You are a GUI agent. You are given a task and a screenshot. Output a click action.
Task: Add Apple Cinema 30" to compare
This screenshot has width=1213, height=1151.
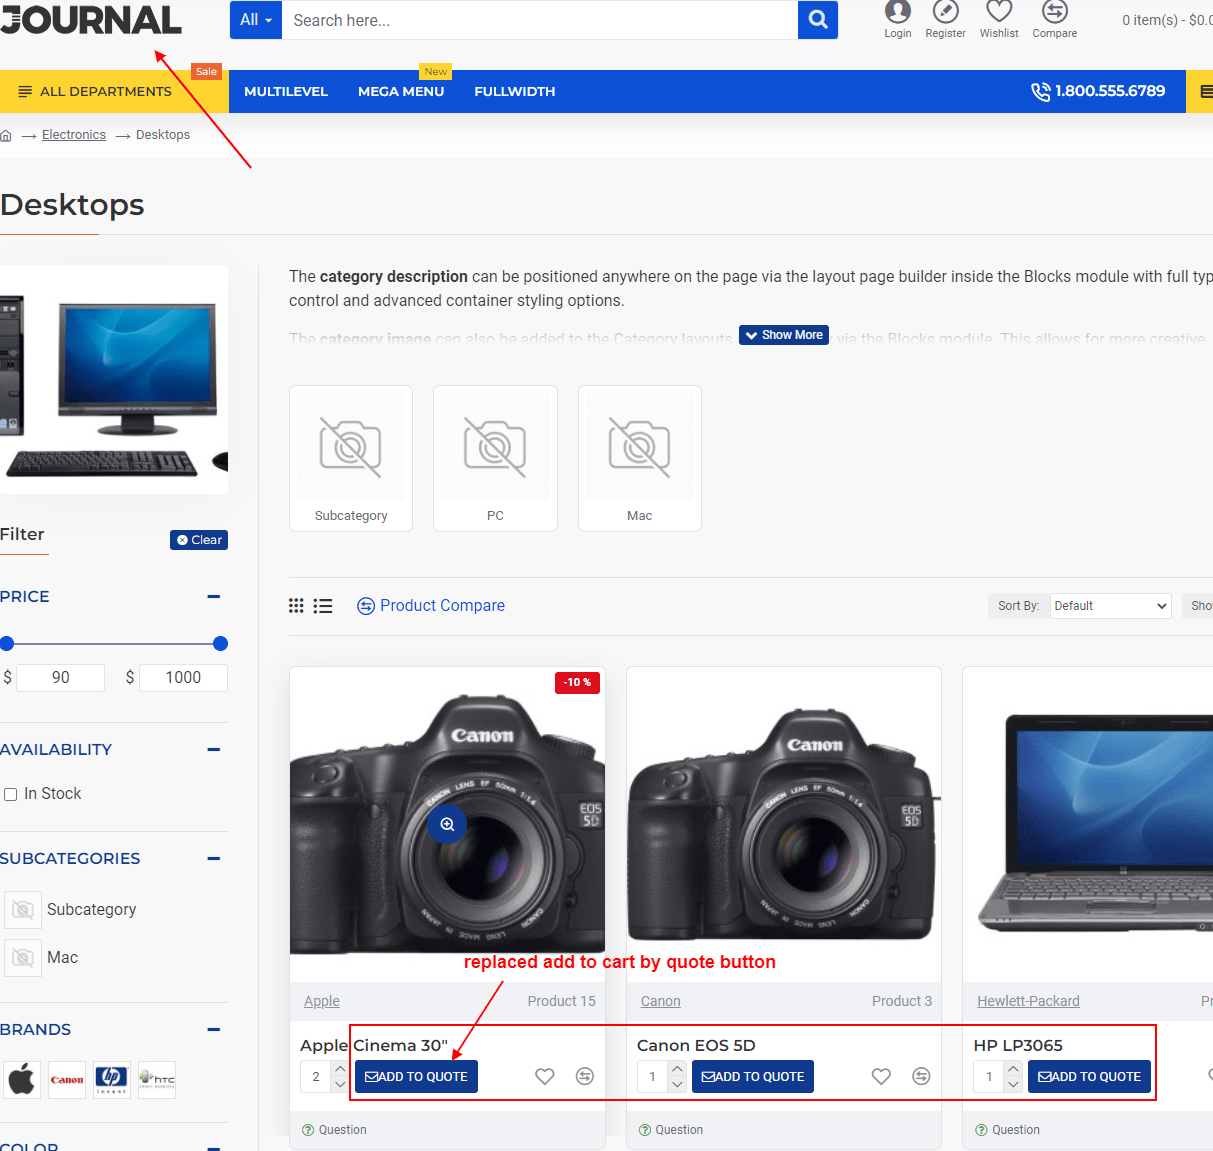coord(585,1076)
